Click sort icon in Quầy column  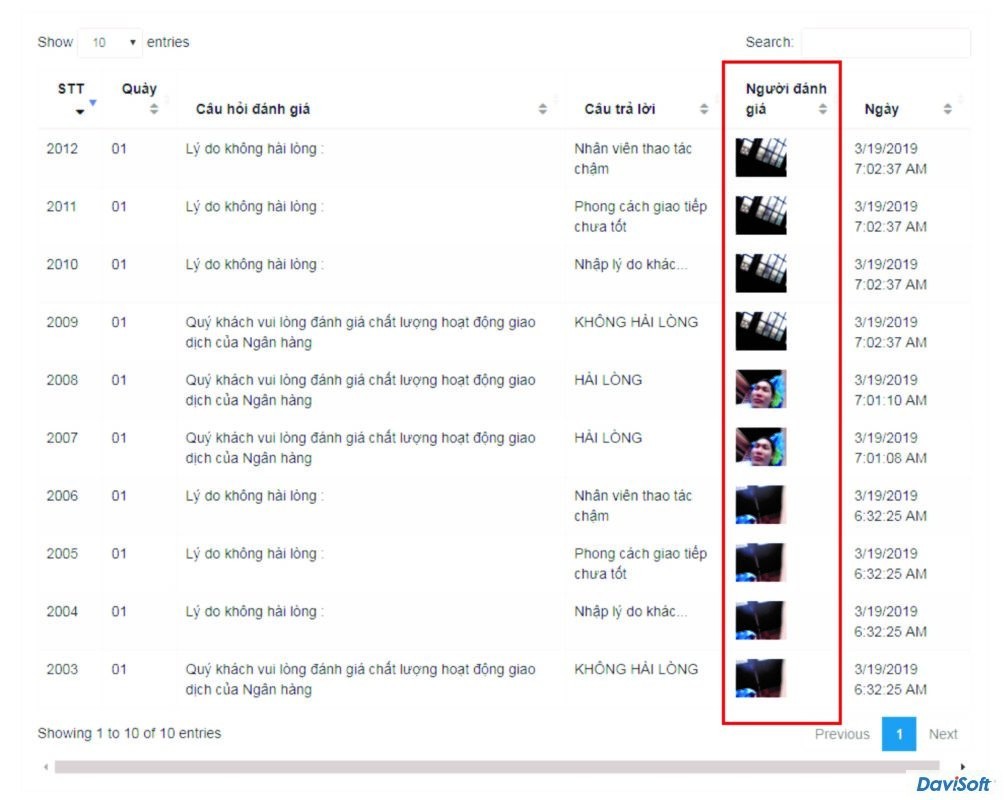[x=153, y=109]
